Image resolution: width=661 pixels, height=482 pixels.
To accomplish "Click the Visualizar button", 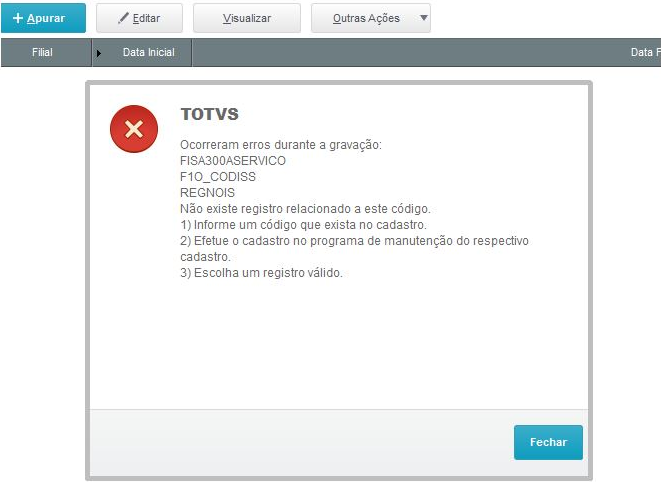I will tap(247, 18).
